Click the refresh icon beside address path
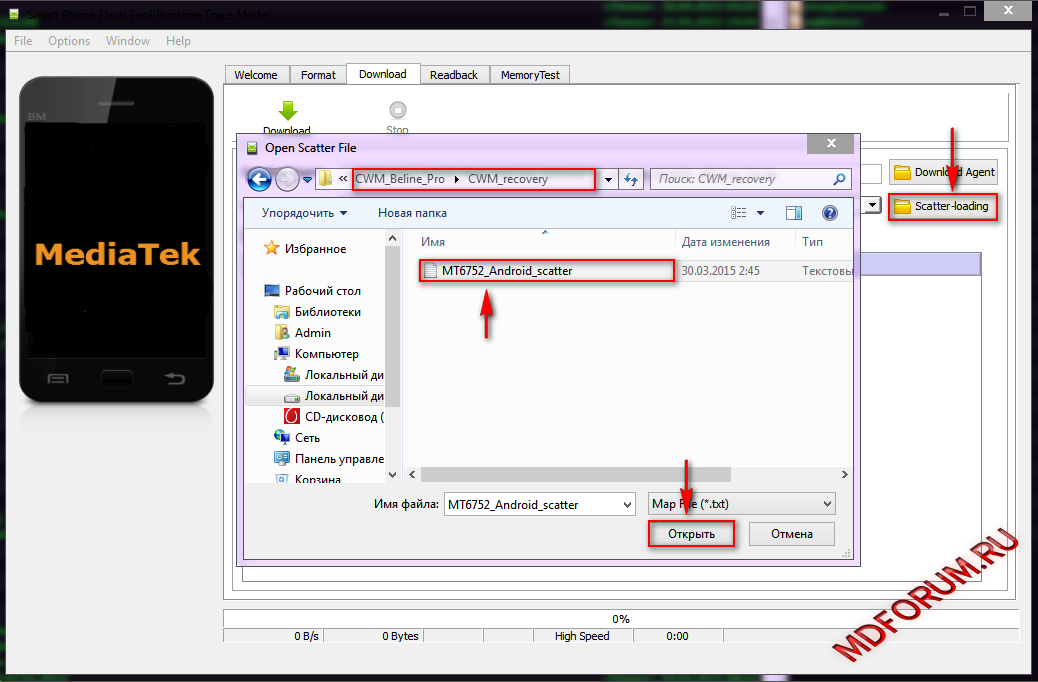 pos(631,179)
